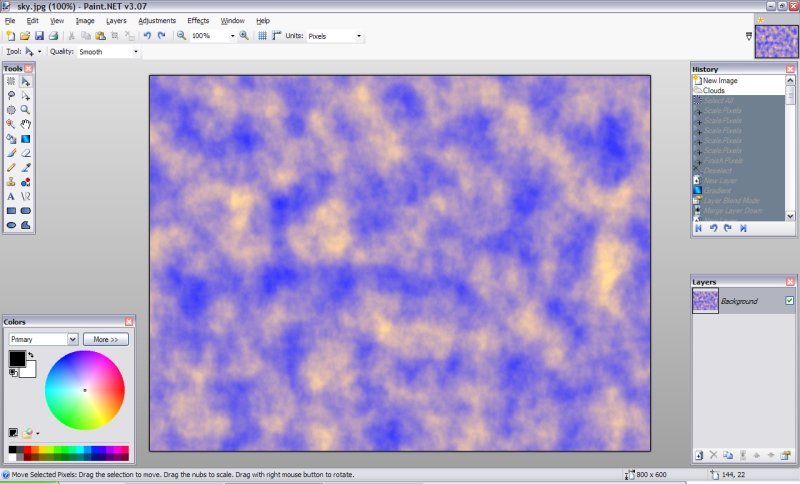Click the black primary color swatch

pos(17,359)
